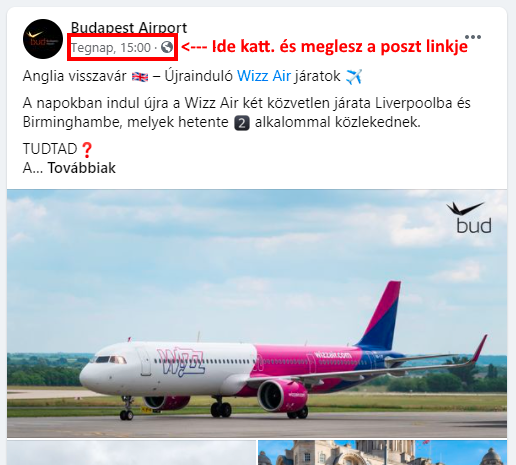Click the Budapest Airport profile avatar
The height and width of the screenshot is (465, 516).
[43, 39]
